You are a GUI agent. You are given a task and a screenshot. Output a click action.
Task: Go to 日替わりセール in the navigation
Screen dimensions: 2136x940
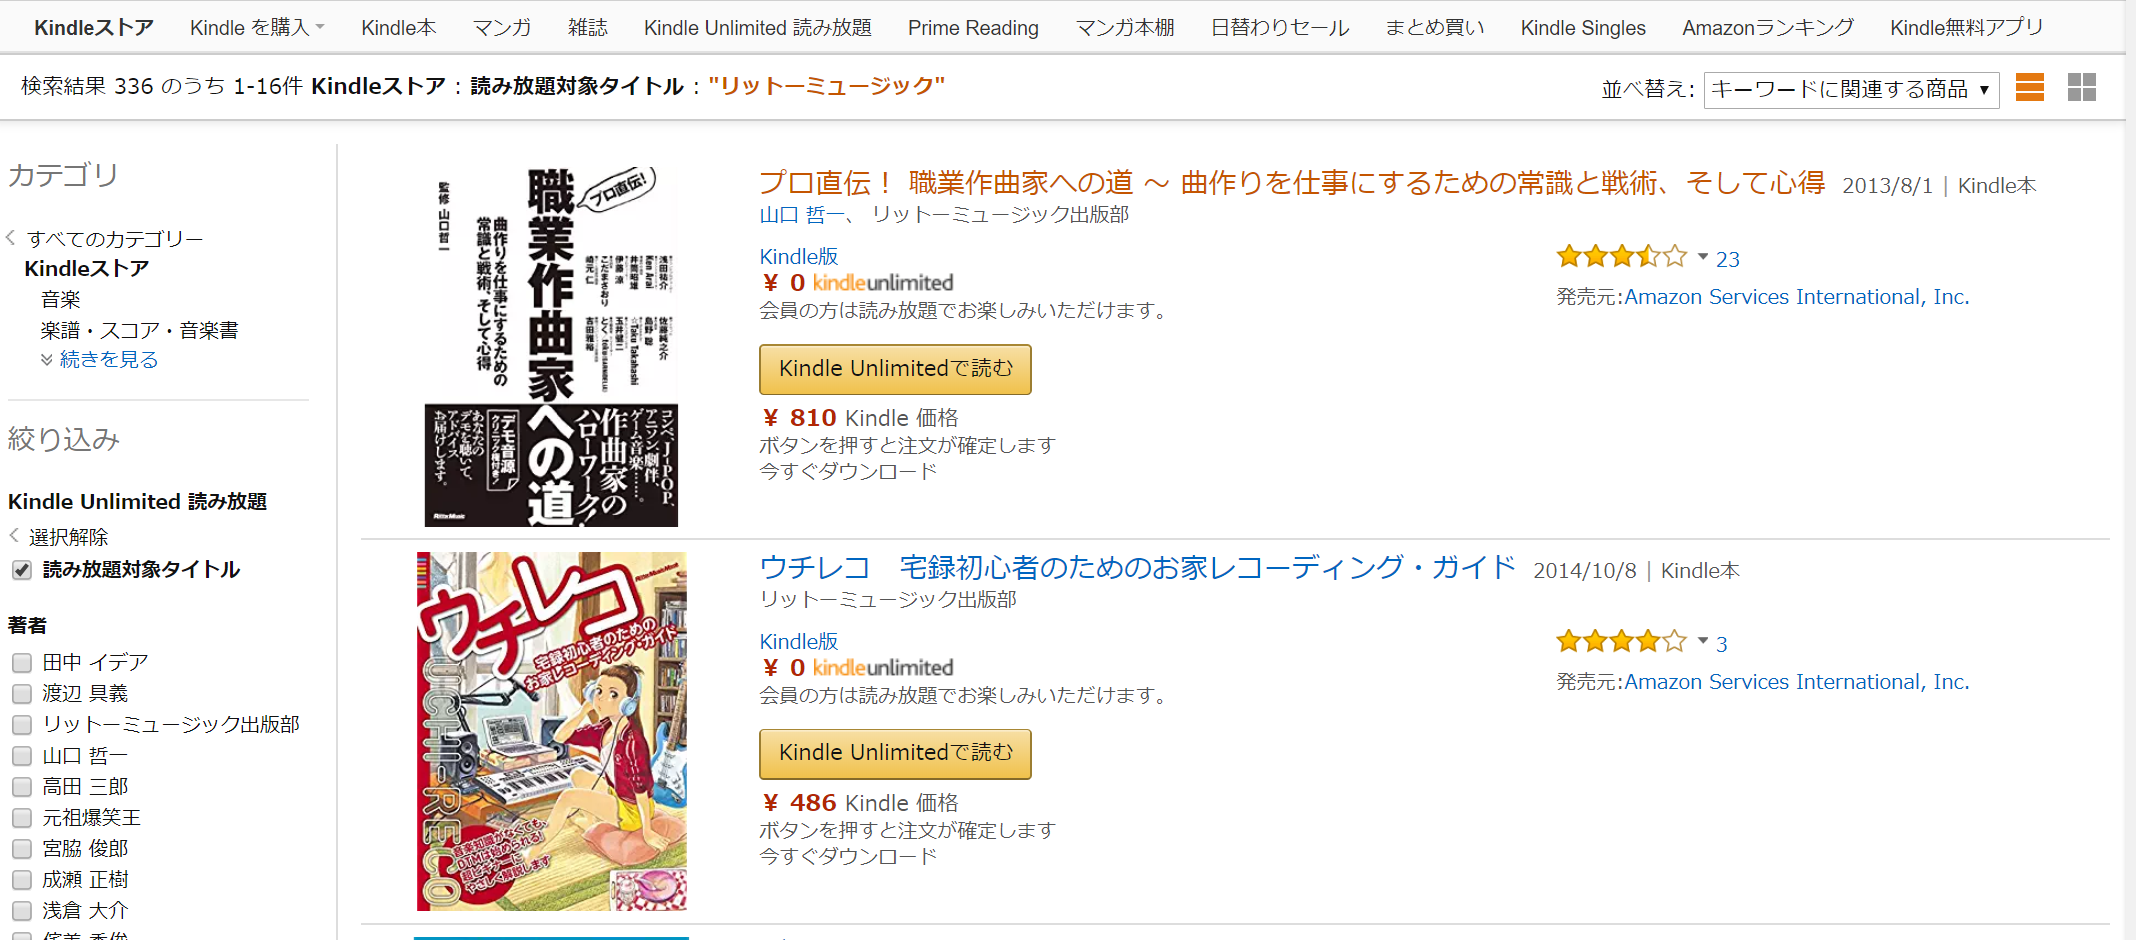tap(1279, 28)
